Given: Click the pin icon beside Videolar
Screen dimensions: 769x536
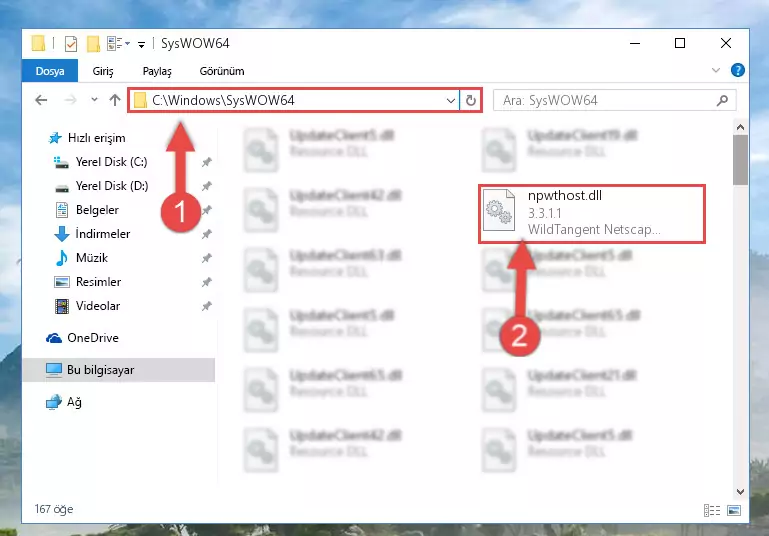Looking at the screenshot, I should tap(206, 306).
